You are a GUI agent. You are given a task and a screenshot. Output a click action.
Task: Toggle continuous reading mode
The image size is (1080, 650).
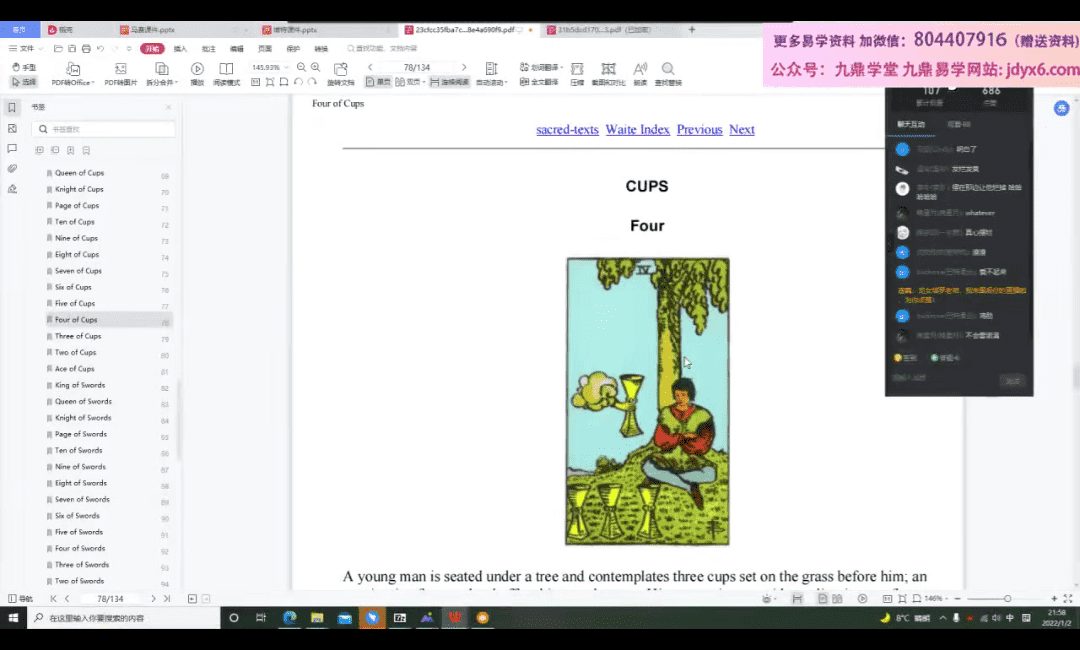449,82
